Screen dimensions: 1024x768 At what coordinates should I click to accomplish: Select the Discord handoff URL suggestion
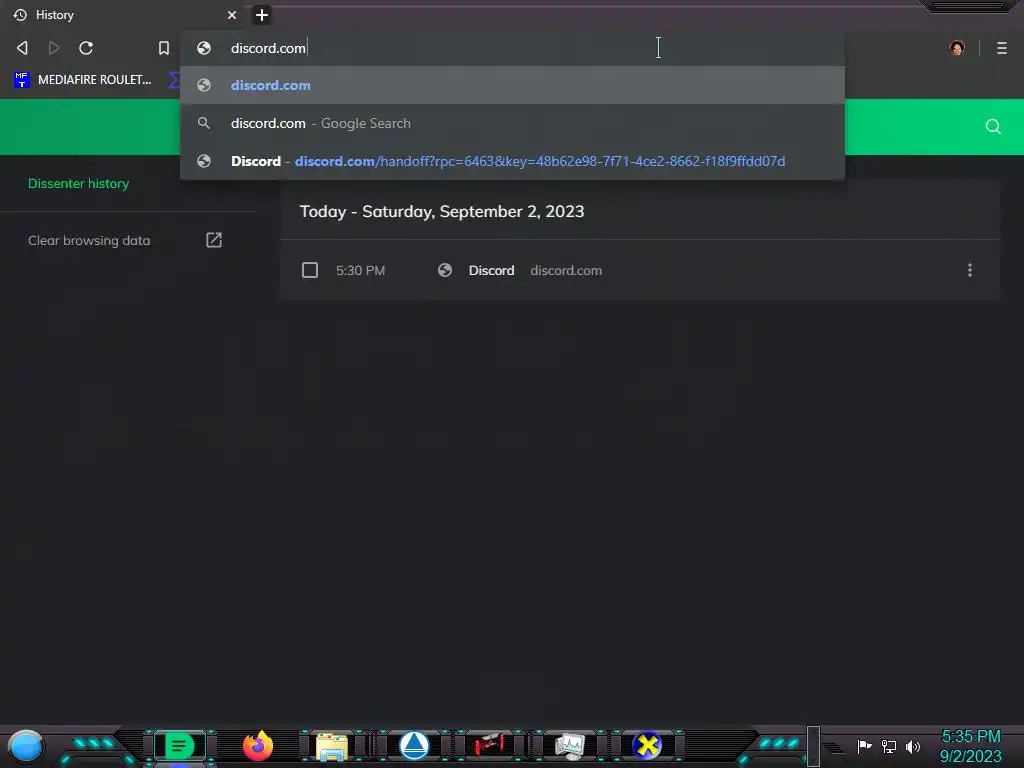[513, 161]
